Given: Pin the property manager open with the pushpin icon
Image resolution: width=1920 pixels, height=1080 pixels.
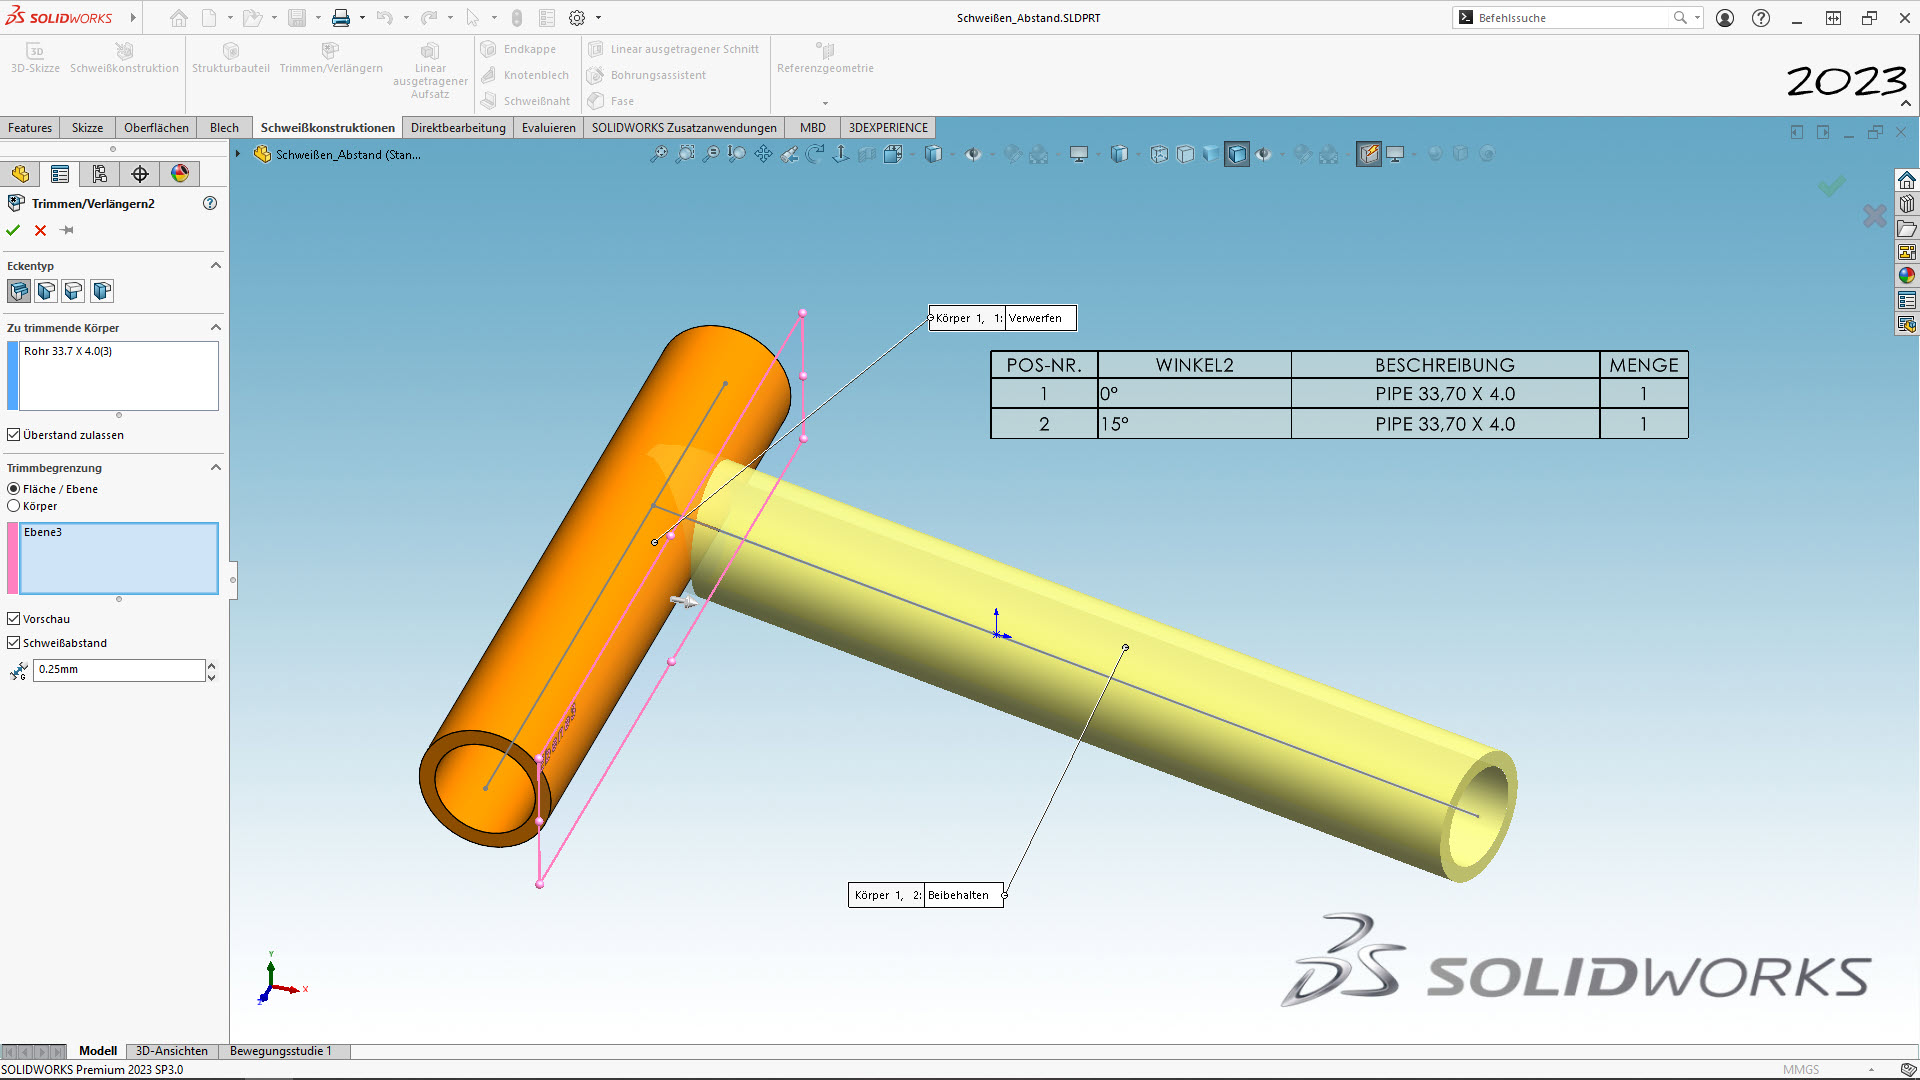Looking at the screenshot, I should (x=67, y=230).
